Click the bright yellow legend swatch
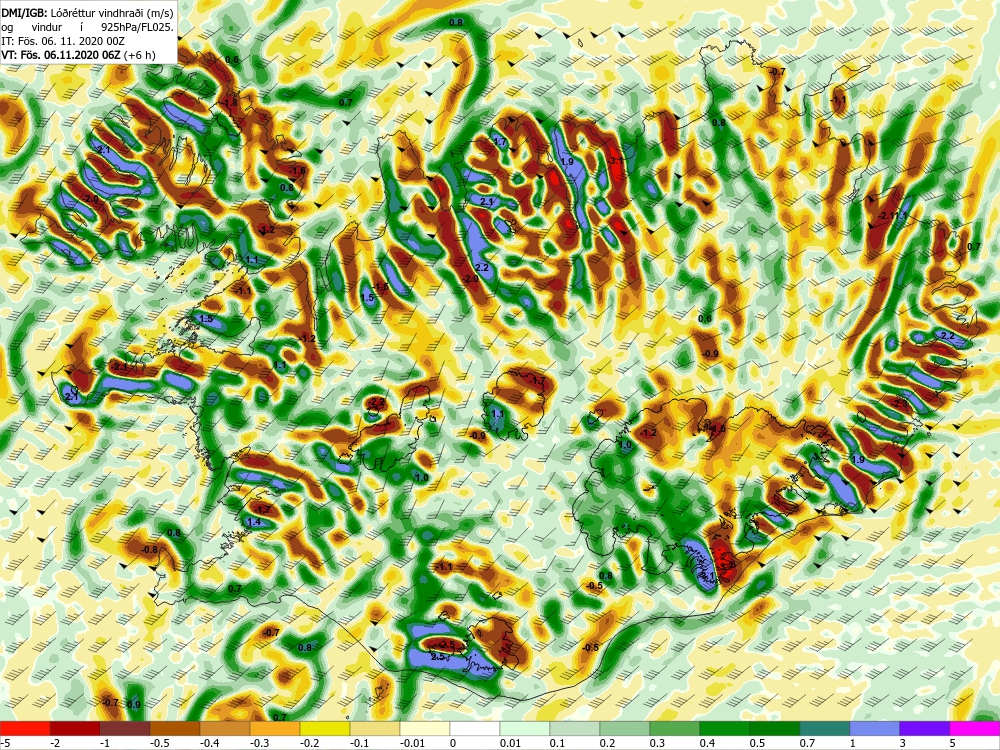 (325, 728)
